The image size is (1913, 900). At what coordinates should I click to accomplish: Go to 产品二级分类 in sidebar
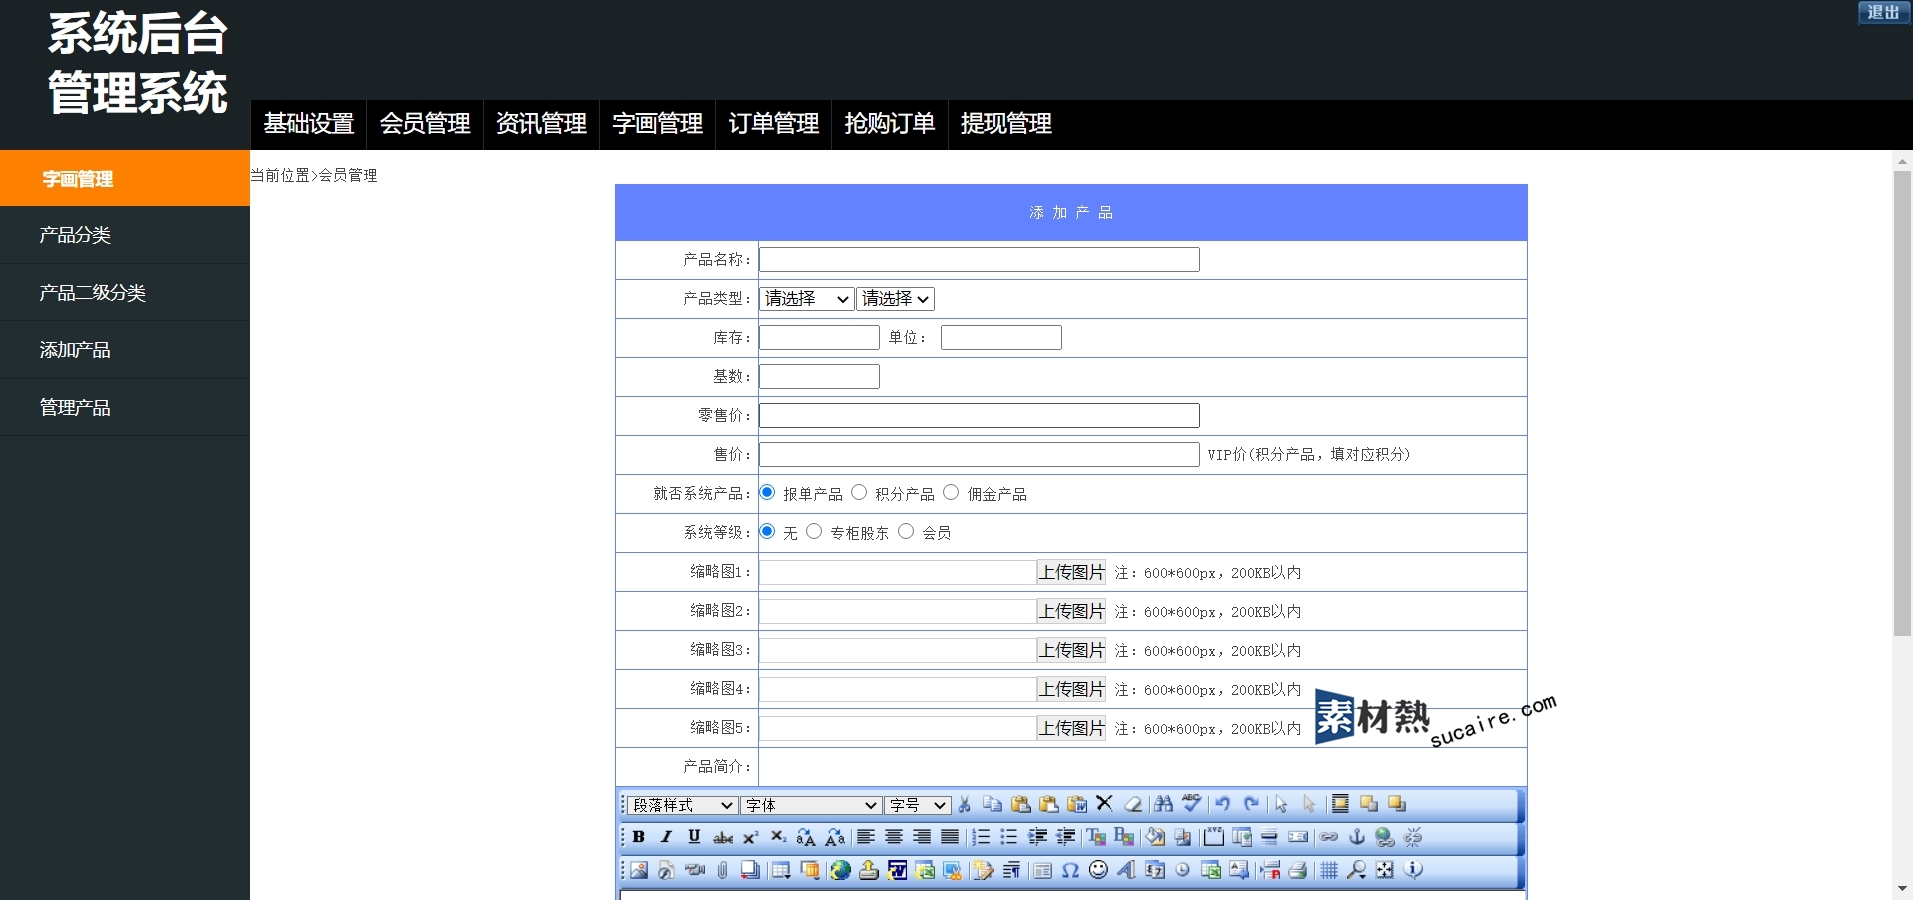click(125, 292)
